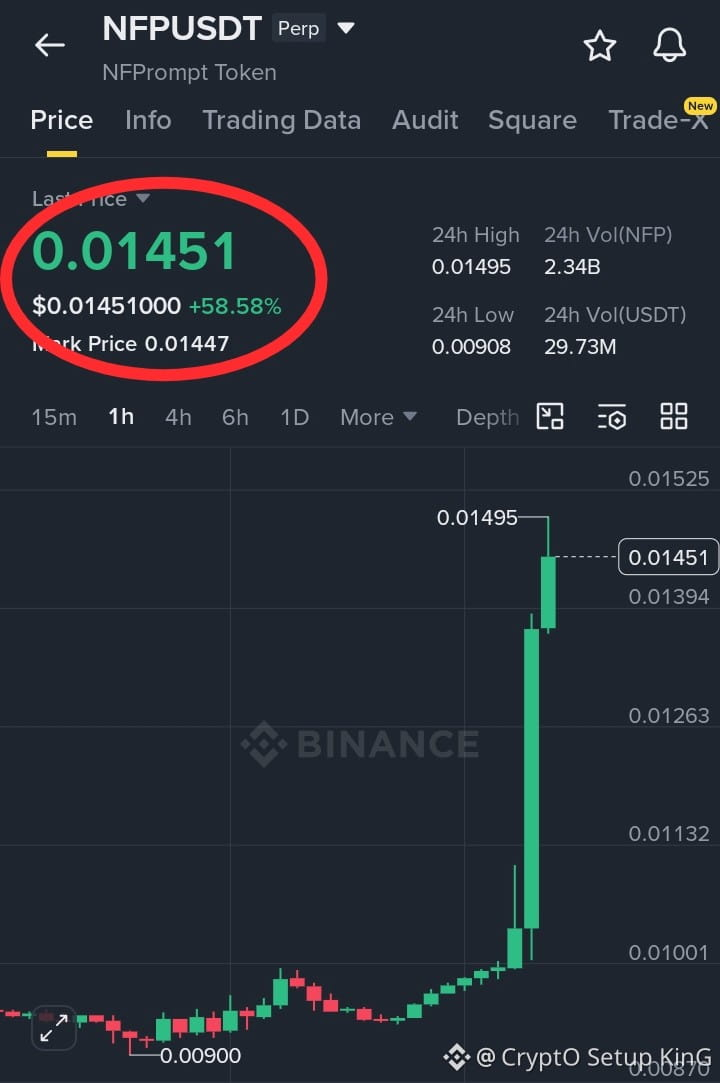This screenshot has height=1083, width=720.
Task: Open the Trade-X tab marked New
Action: coord(659,119)
